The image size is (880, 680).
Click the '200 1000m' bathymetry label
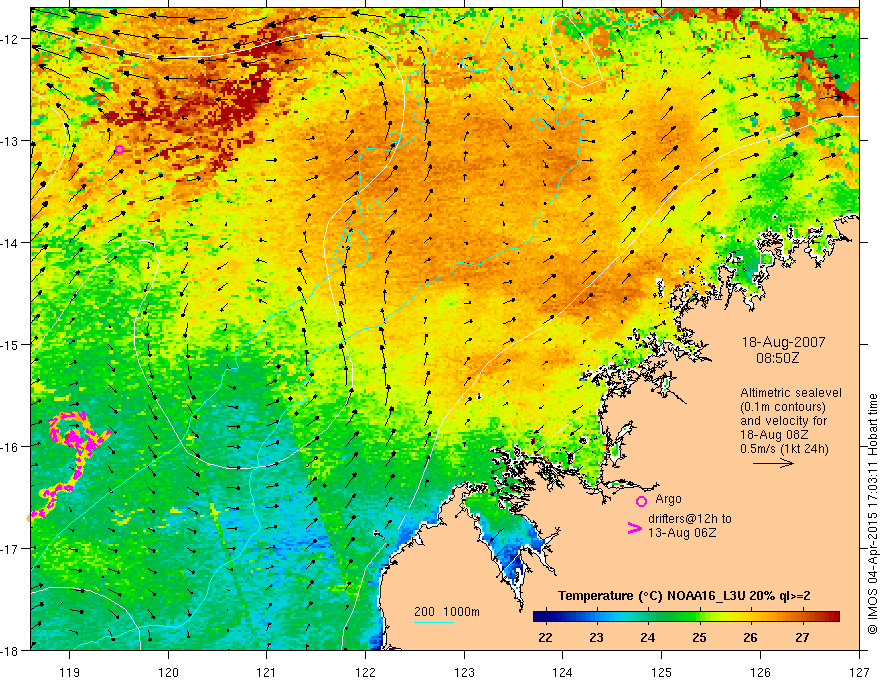click(x=447, y=612)
